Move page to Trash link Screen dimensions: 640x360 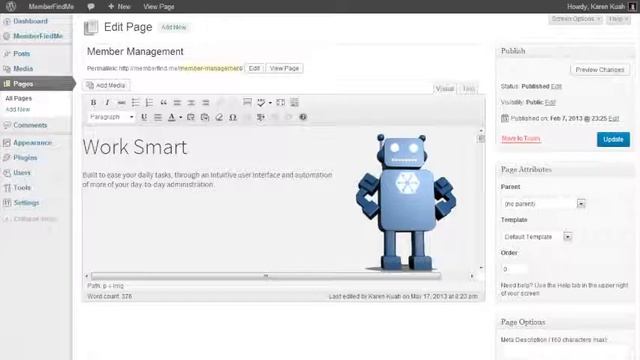pyautogui.click(x=521, y=139)
